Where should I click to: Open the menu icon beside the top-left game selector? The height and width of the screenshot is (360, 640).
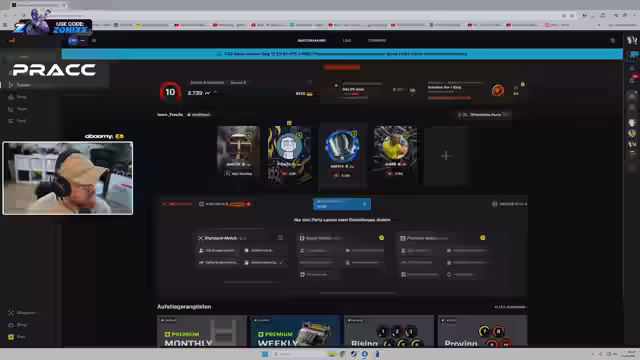(94, 40)
